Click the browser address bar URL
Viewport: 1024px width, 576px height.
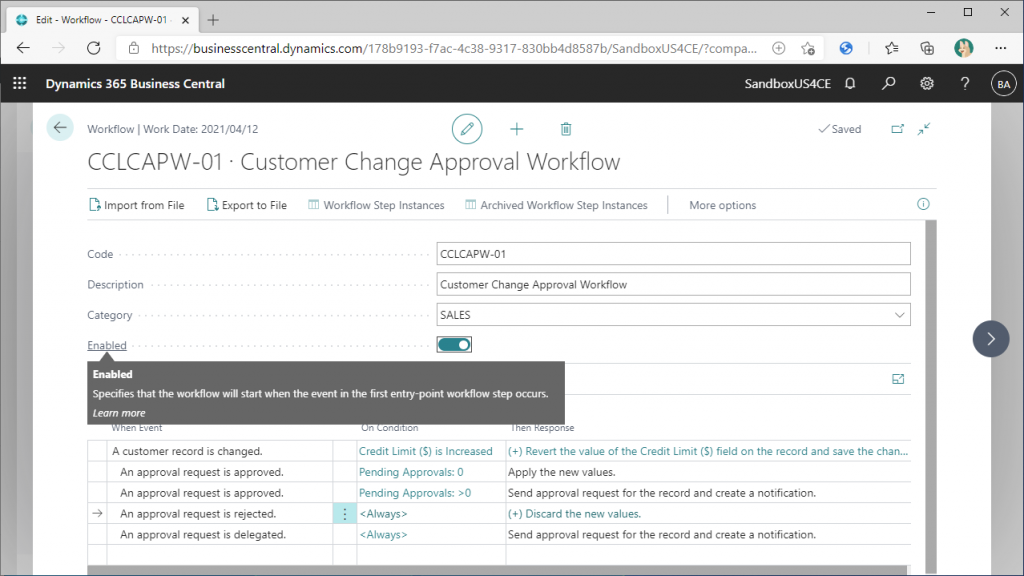[x=454, y=48]
